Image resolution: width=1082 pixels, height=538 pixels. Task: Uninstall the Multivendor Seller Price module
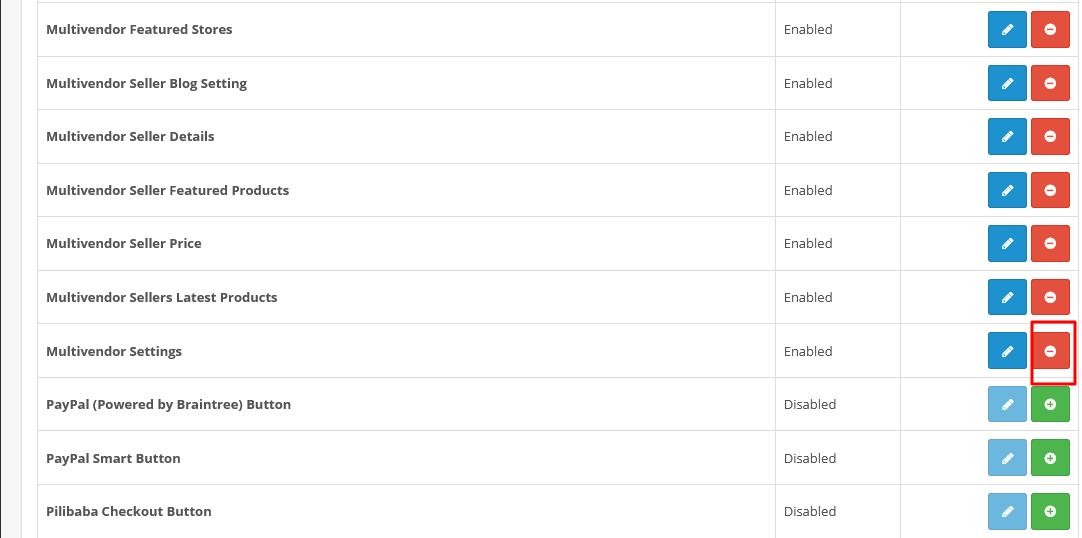tap(1050, 243)
